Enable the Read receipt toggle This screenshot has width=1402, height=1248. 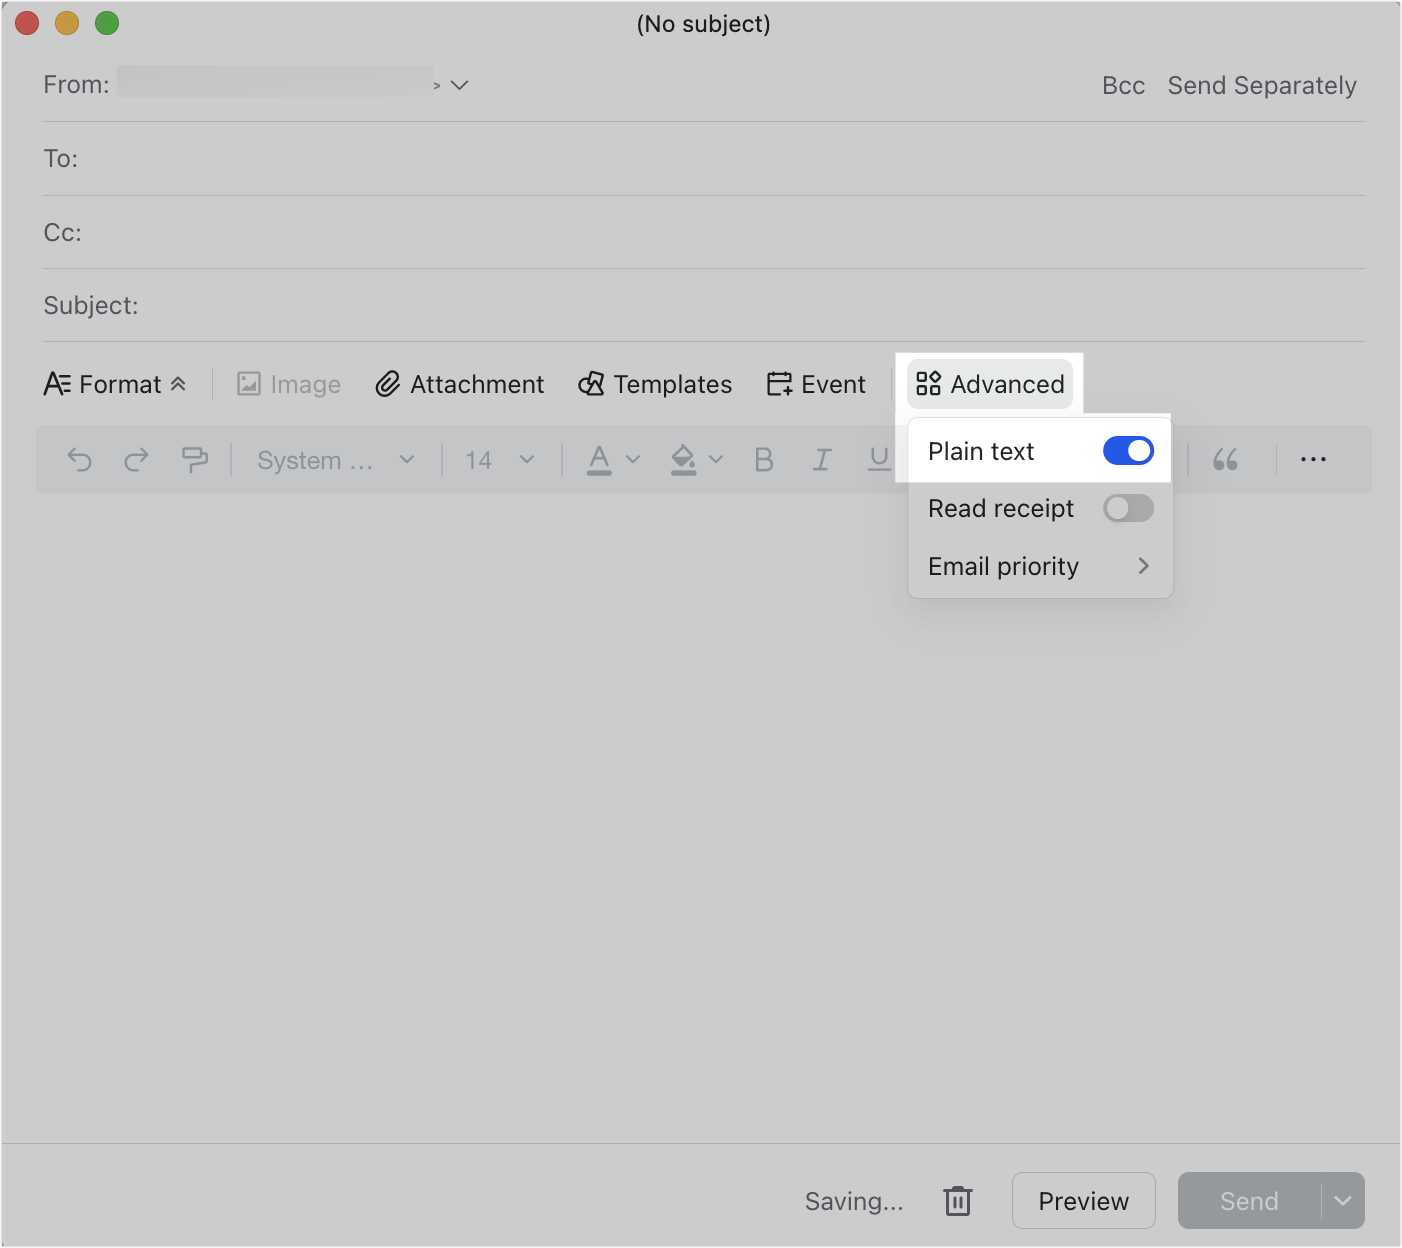point(1128,508)
